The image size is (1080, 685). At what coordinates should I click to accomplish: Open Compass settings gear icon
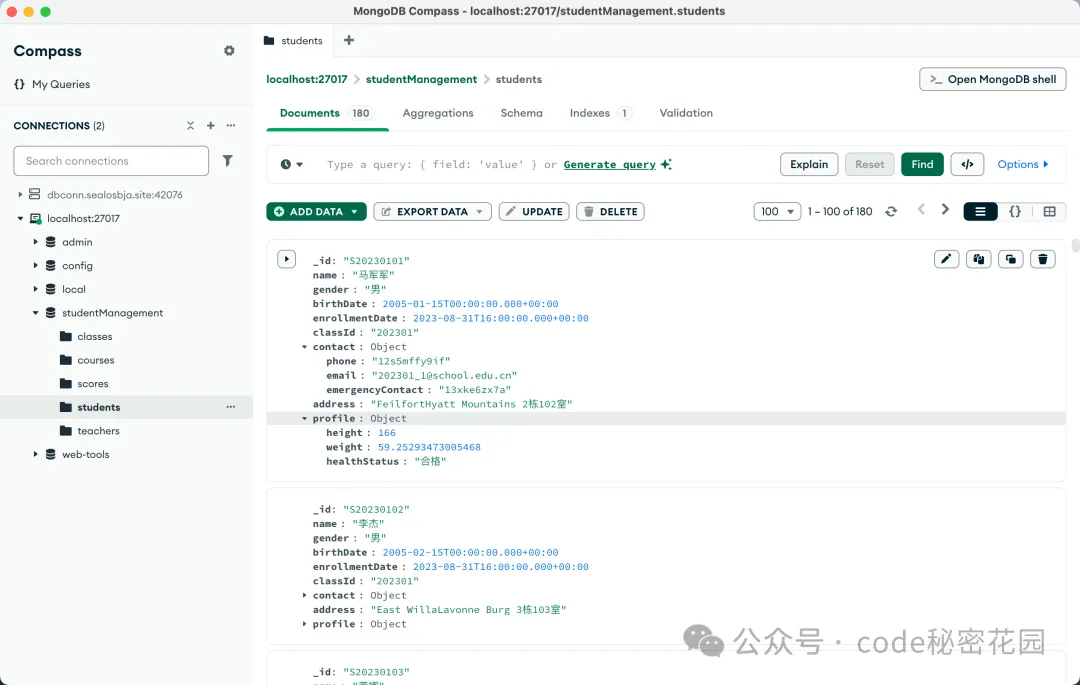coord(229,51)
